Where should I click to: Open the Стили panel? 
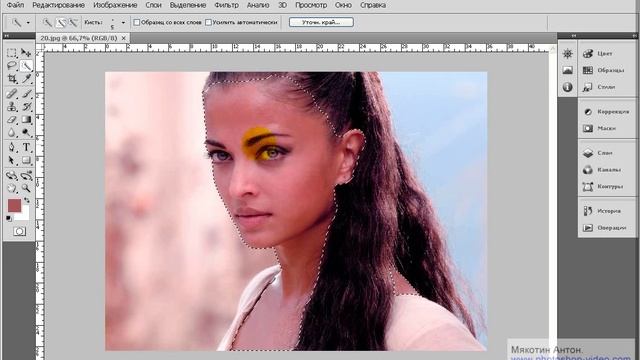[x=607, y=87]
